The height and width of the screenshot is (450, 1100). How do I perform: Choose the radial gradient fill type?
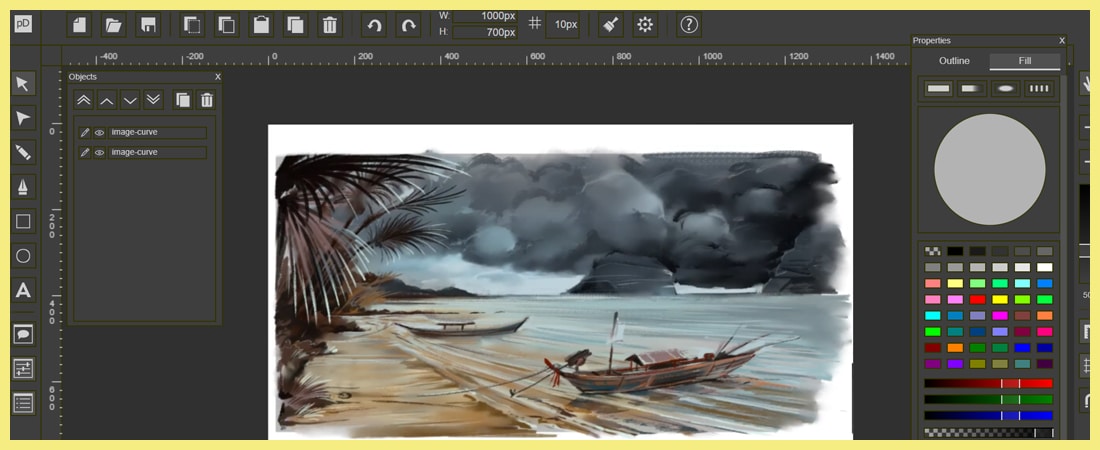coord(1005,88)
